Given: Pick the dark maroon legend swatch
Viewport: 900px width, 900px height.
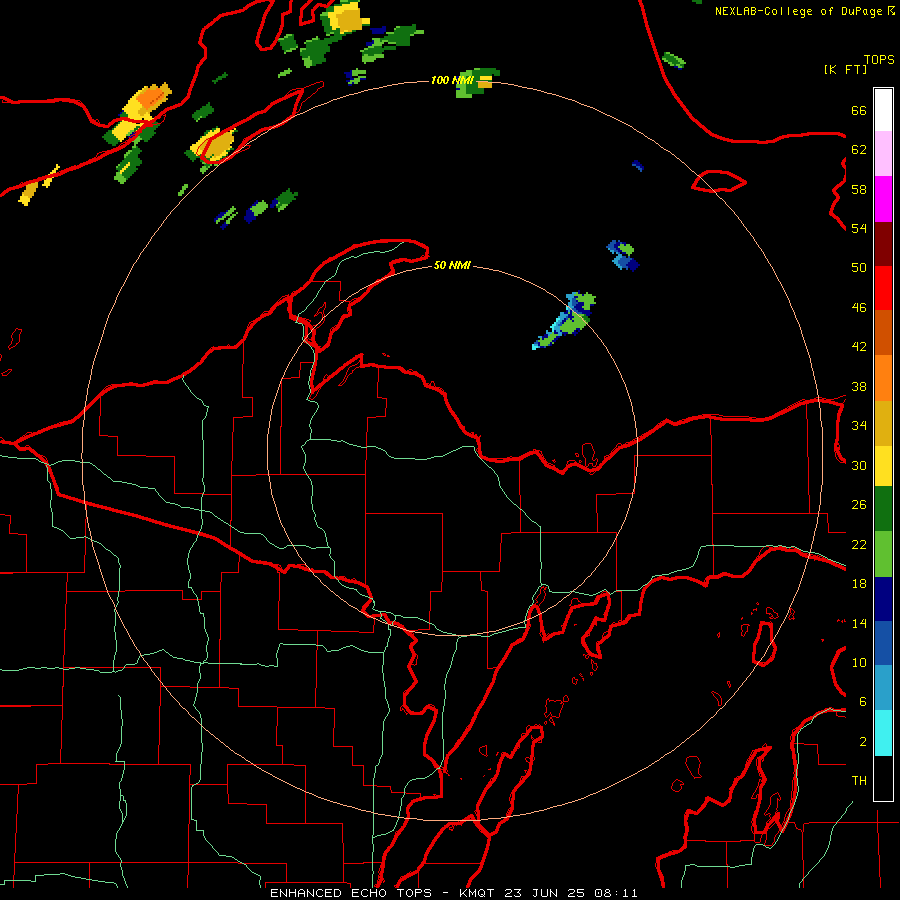Looking at the screenshot, I should (883, 243).
